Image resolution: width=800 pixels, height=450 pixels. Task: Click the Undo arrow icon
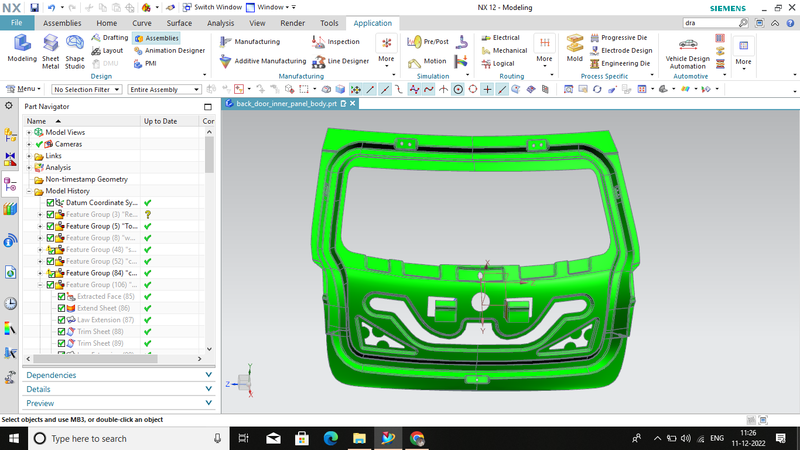(x=51, y=8)
